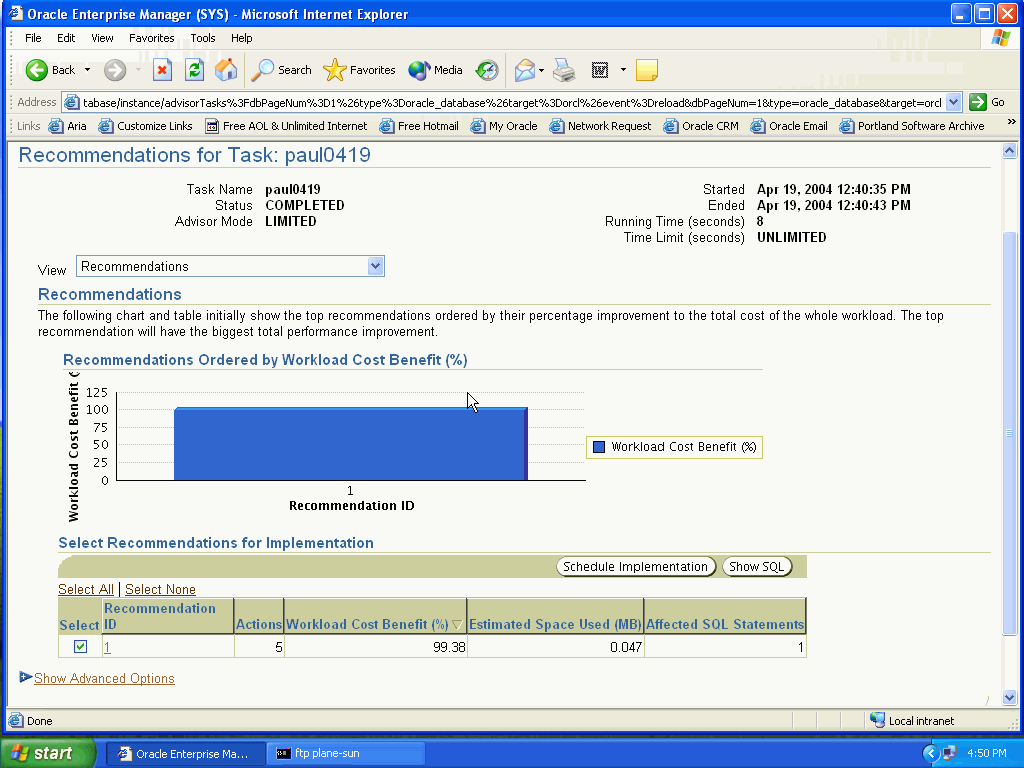Viewport: 1024px width, 768px height.
Task: Open the Favorites menu in menu bar
Action: (x=151, y=38)
